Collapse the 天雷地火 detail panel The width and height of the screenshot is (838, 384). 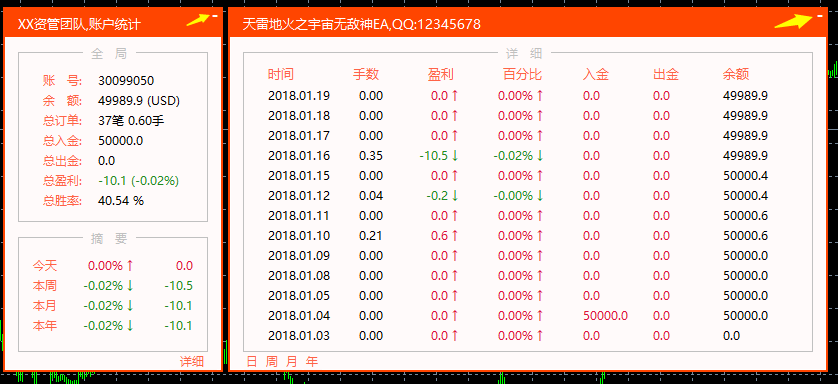point(820,17)
